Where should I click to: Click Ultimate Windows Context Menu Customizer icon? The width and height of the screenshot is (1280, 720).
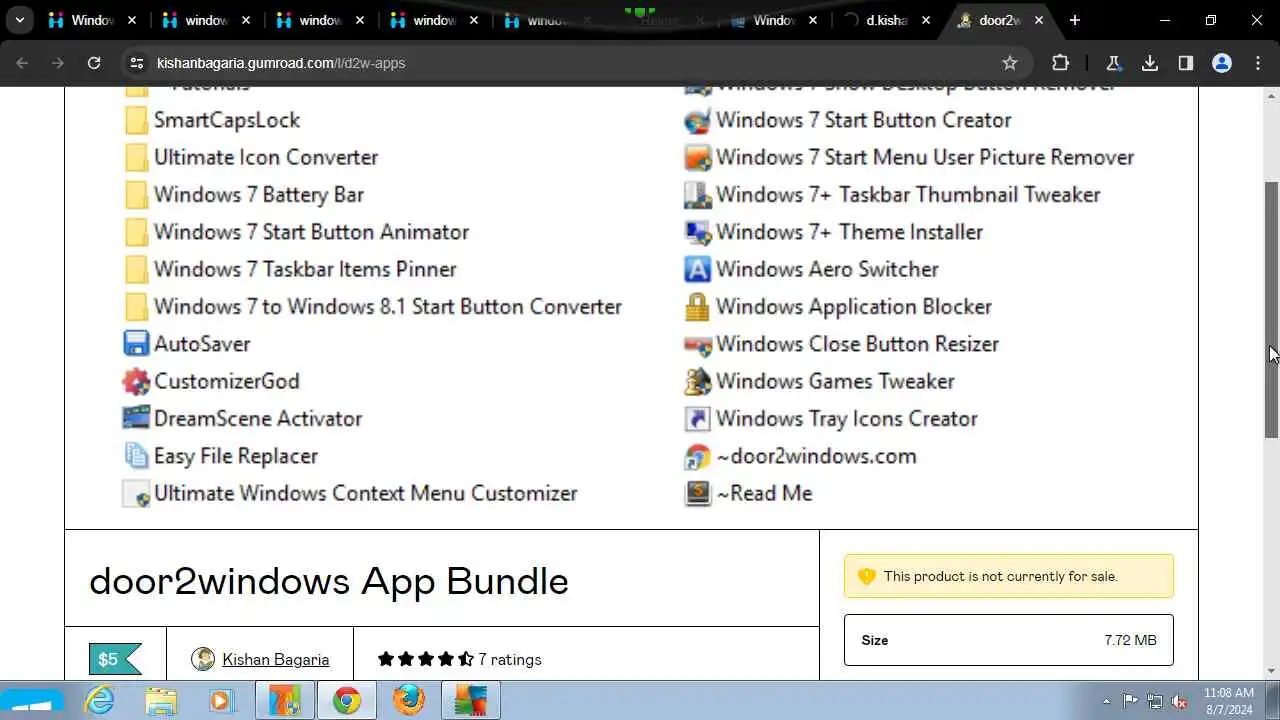tap(136, 493)
